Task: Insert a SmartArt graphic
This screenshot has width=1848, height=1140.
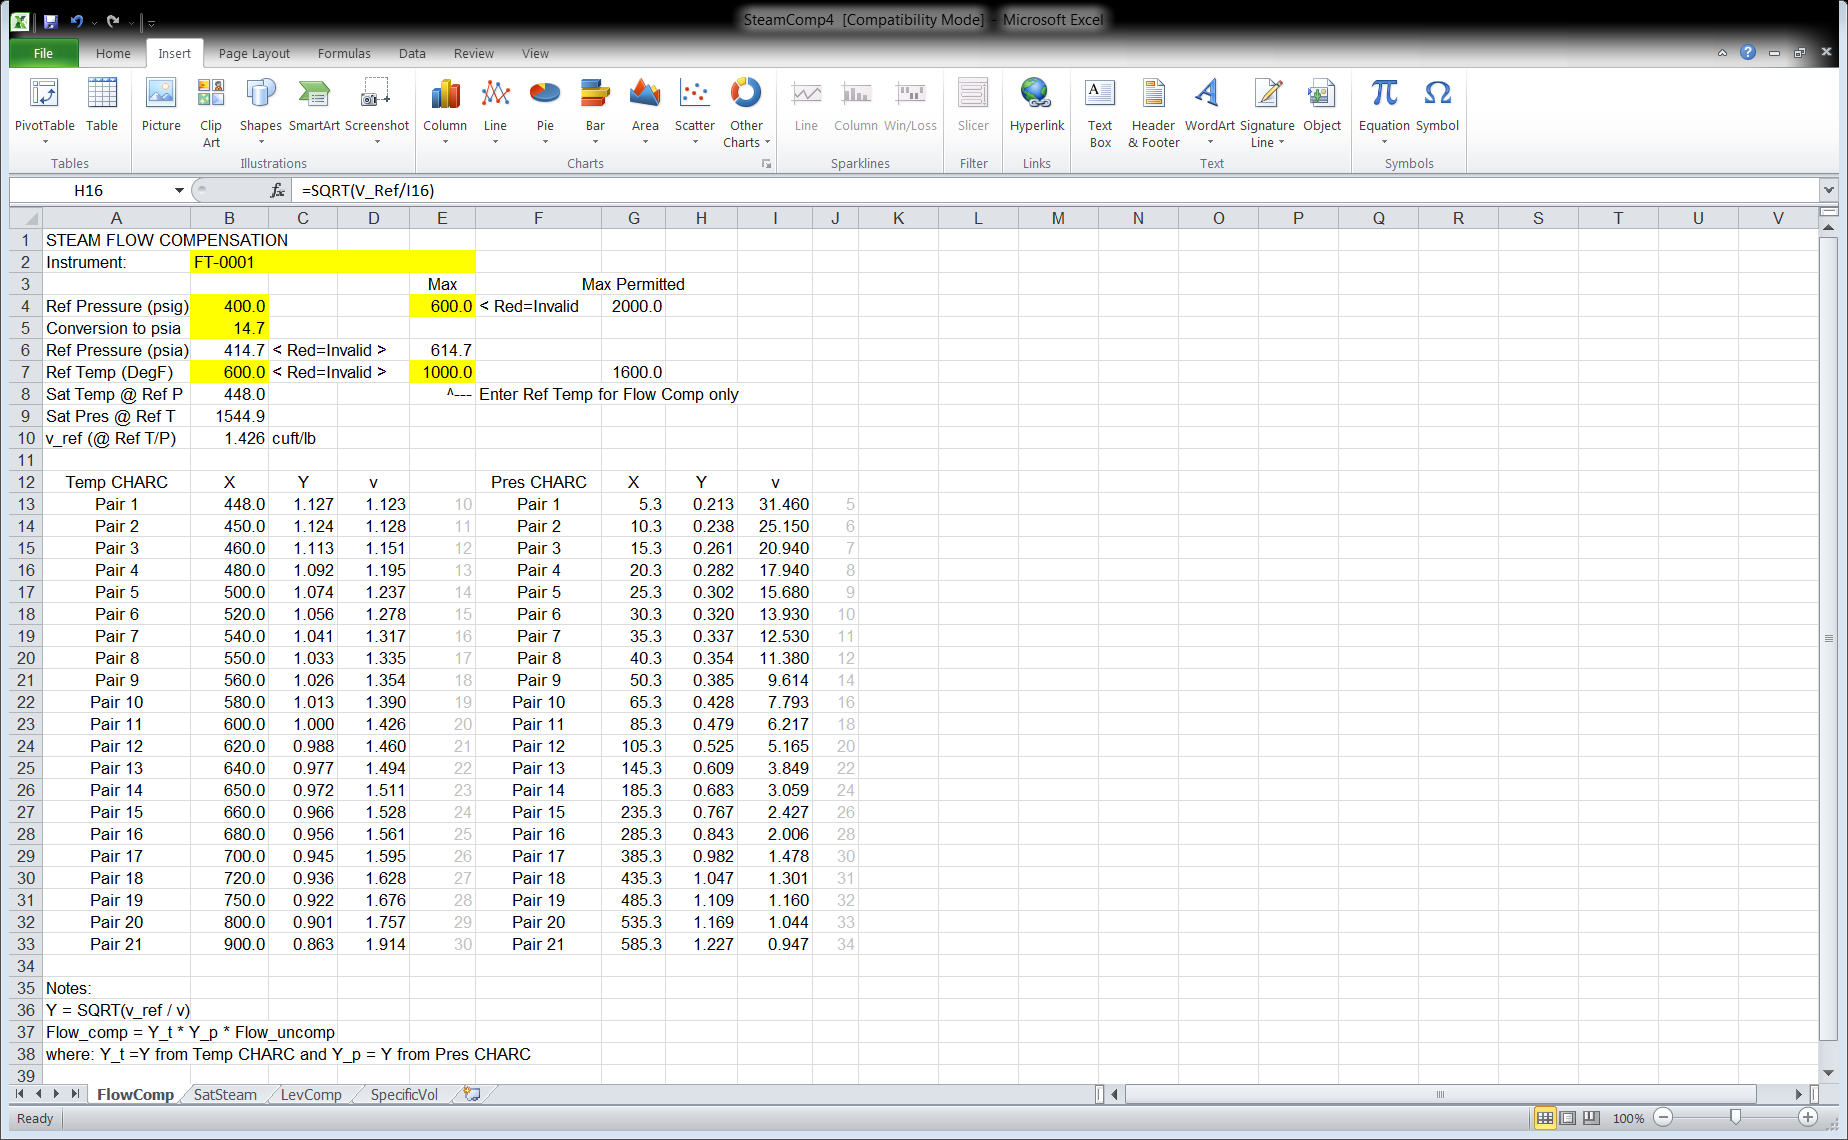Action: click(x=314, y=105)
